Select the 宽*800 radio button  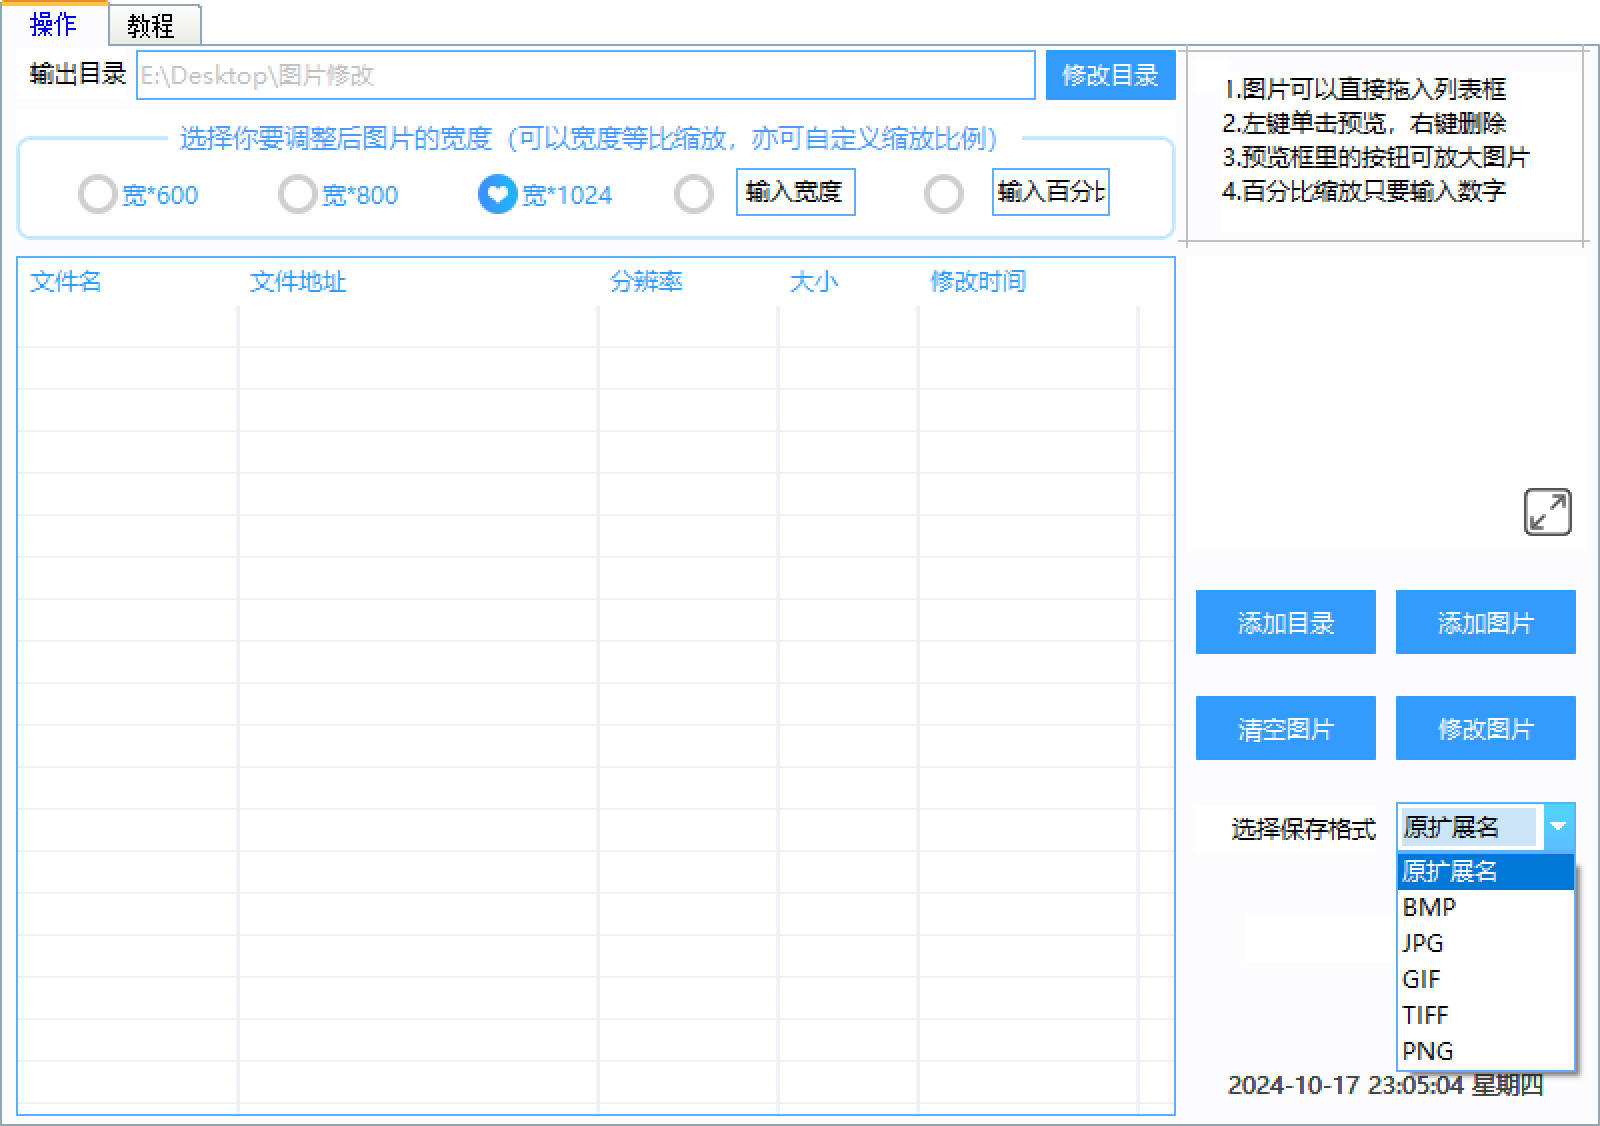tap(297, 195)
